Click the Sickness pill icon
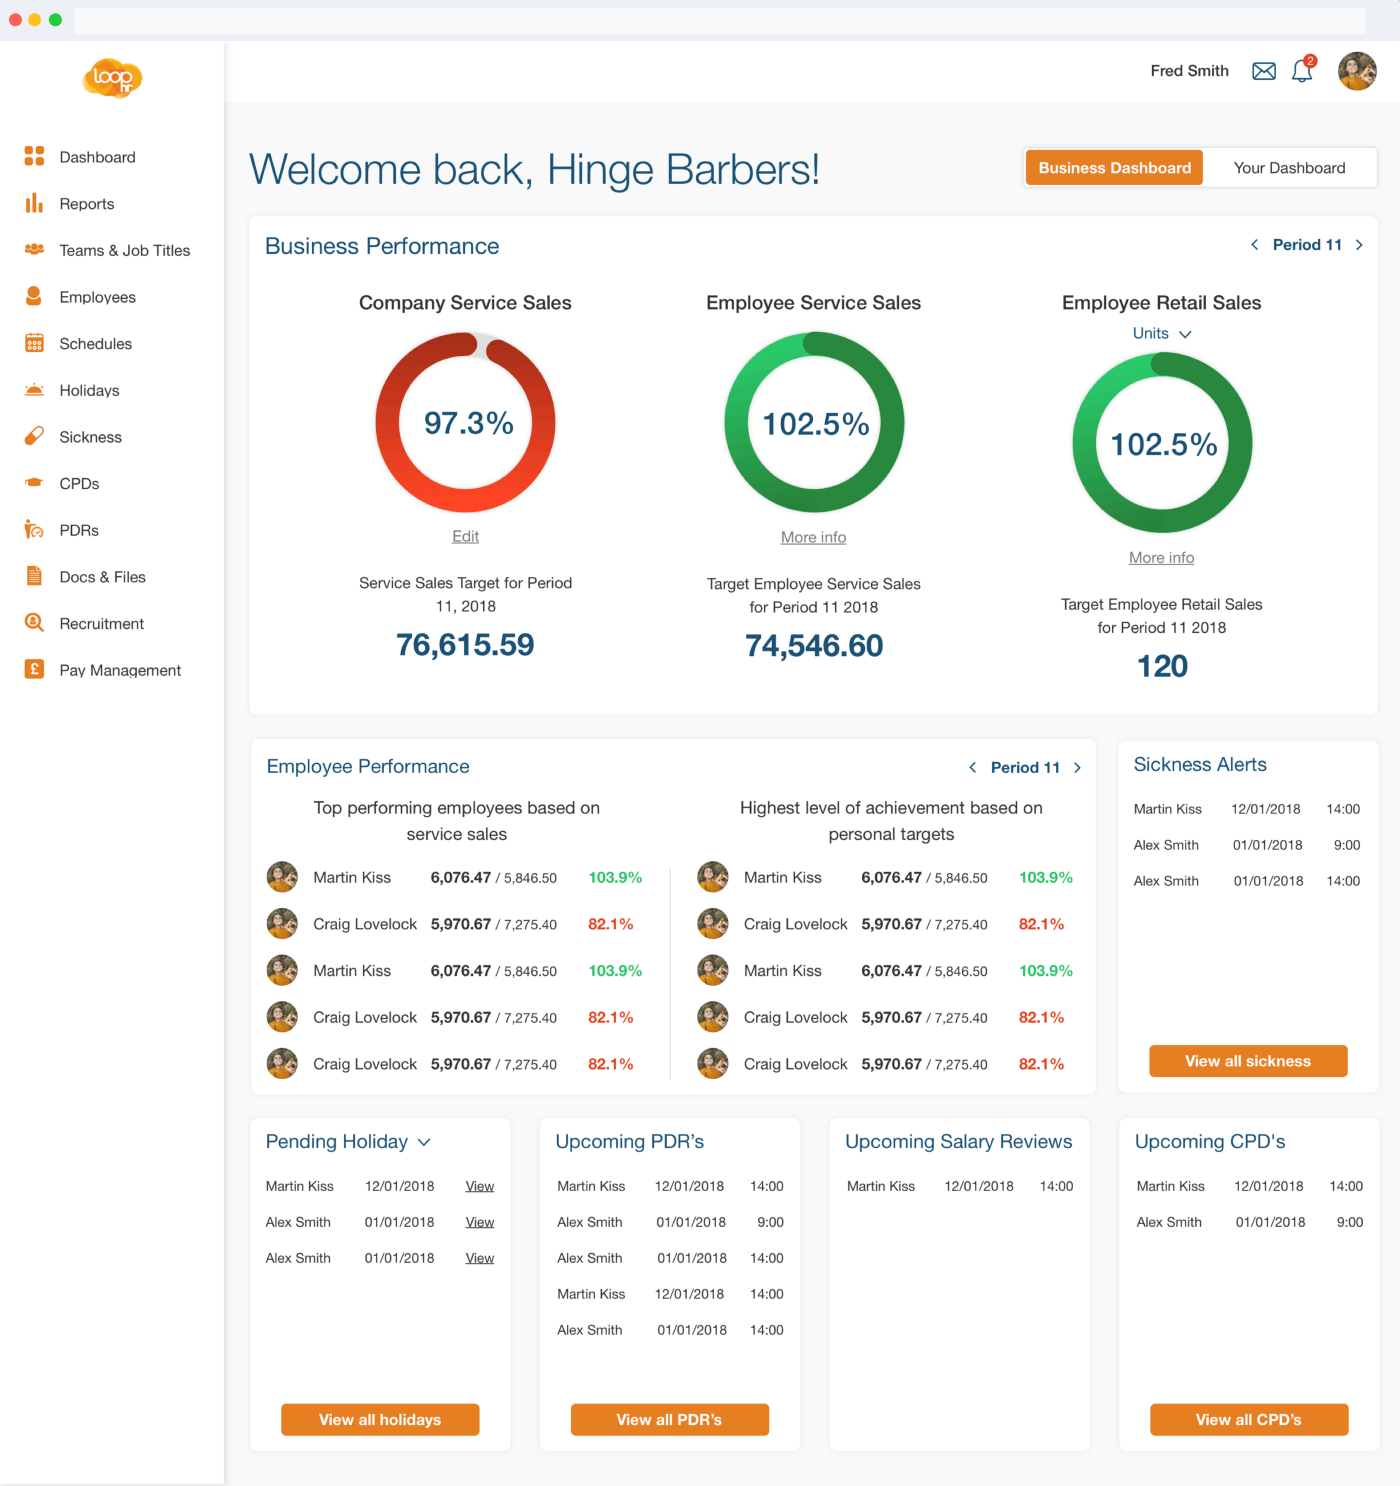The height and width of the screenshot is (1486, 1400). 34,437
